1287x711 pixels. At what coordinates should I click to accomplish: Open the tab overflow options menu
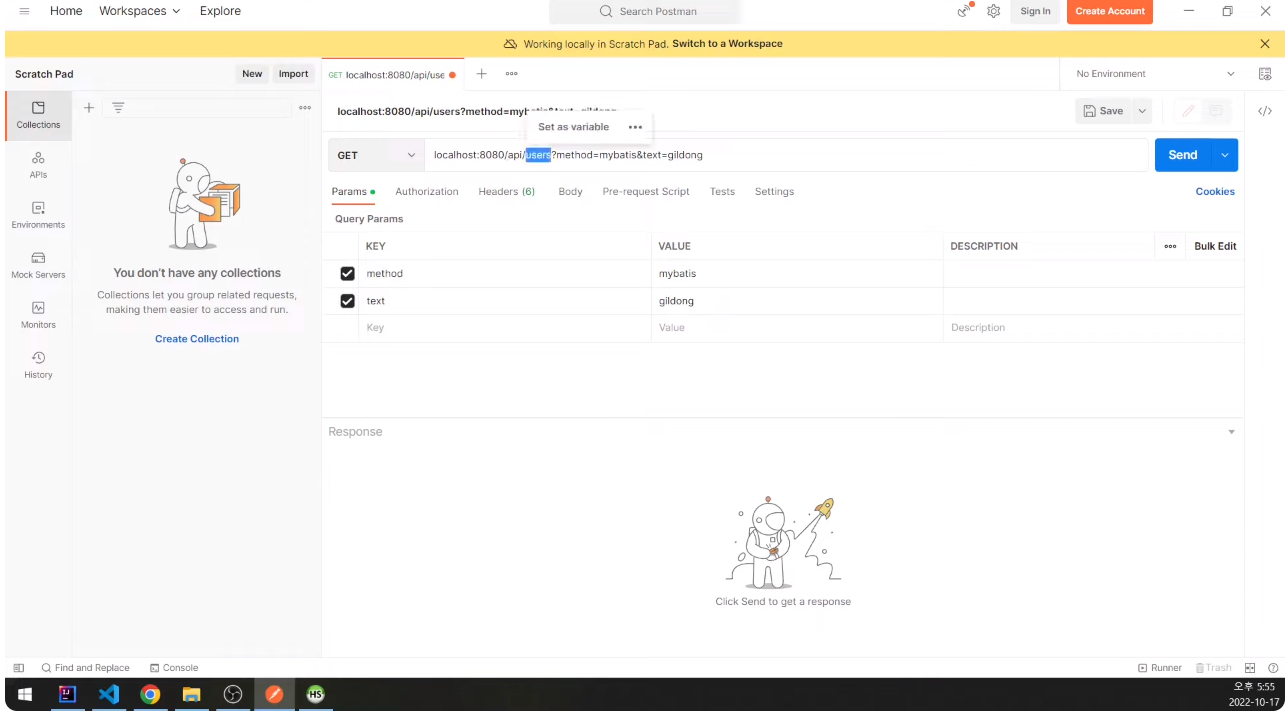[511, 74]
